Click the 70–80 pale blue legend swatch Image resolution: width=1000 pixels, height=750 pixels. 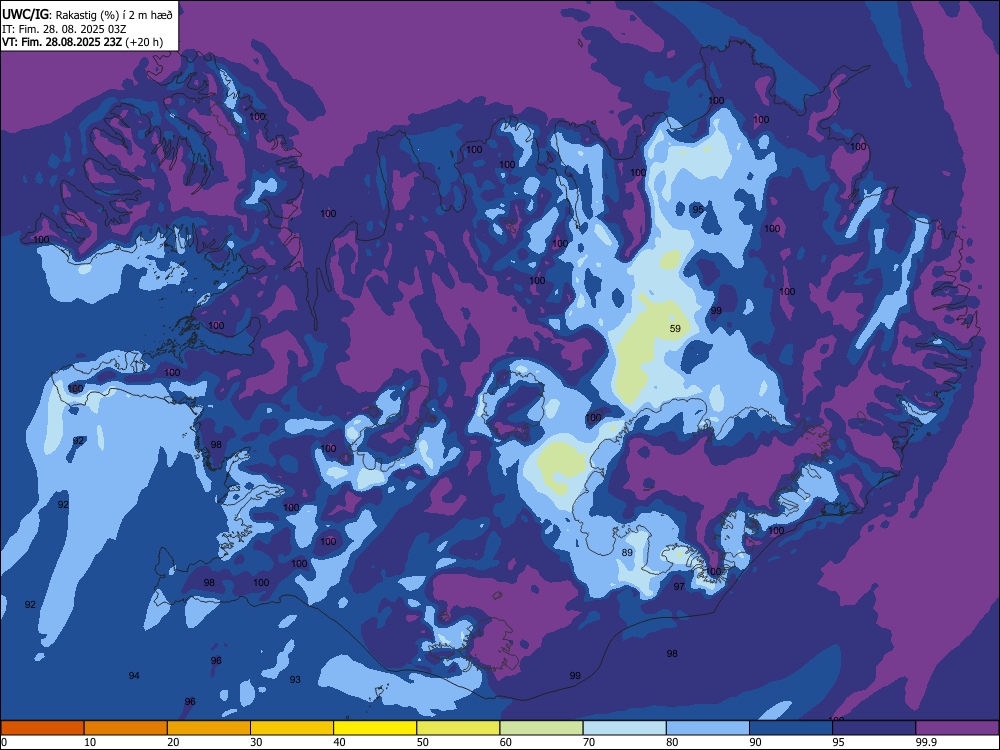coord(624,728)
